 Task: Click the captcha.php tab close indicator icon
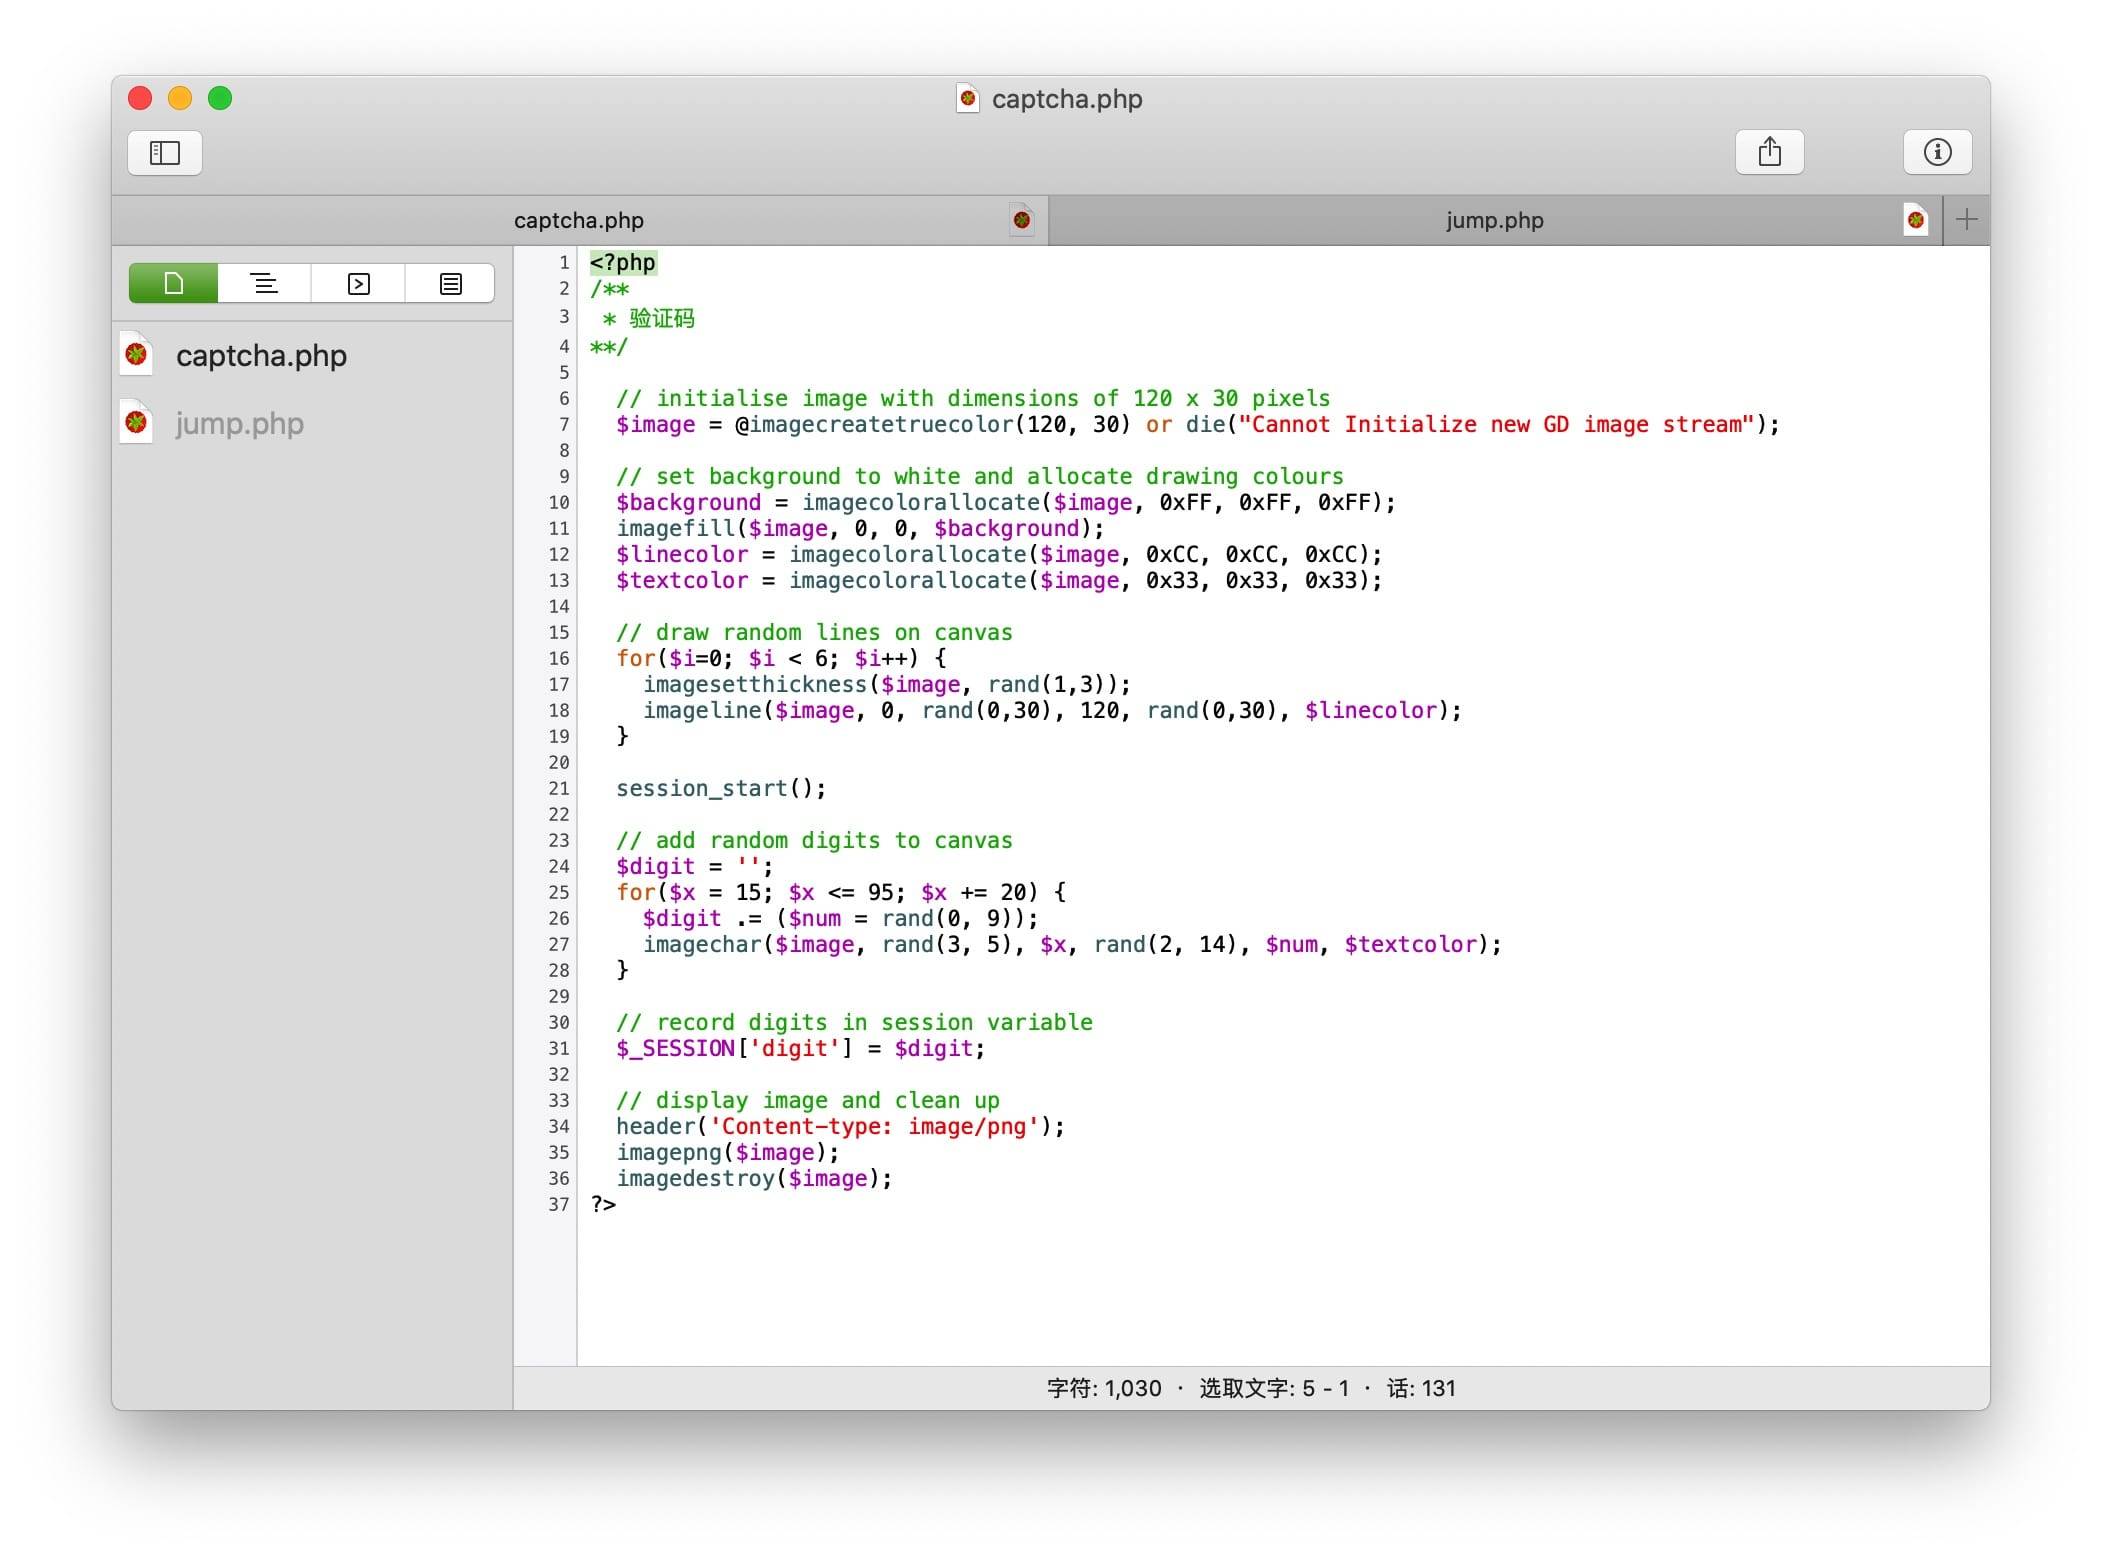(x=1021, y=220)
